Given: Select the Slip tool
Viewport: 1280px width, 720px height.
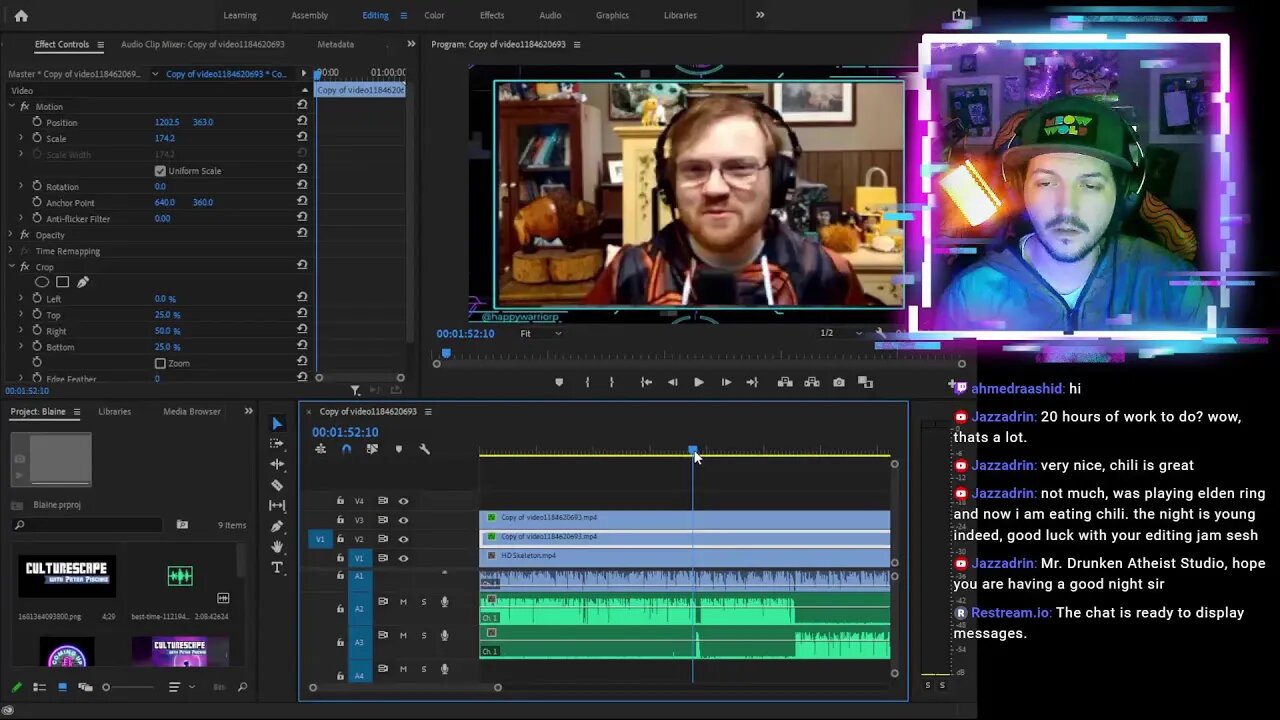Looking at the screenshot, I should point(277,505).
